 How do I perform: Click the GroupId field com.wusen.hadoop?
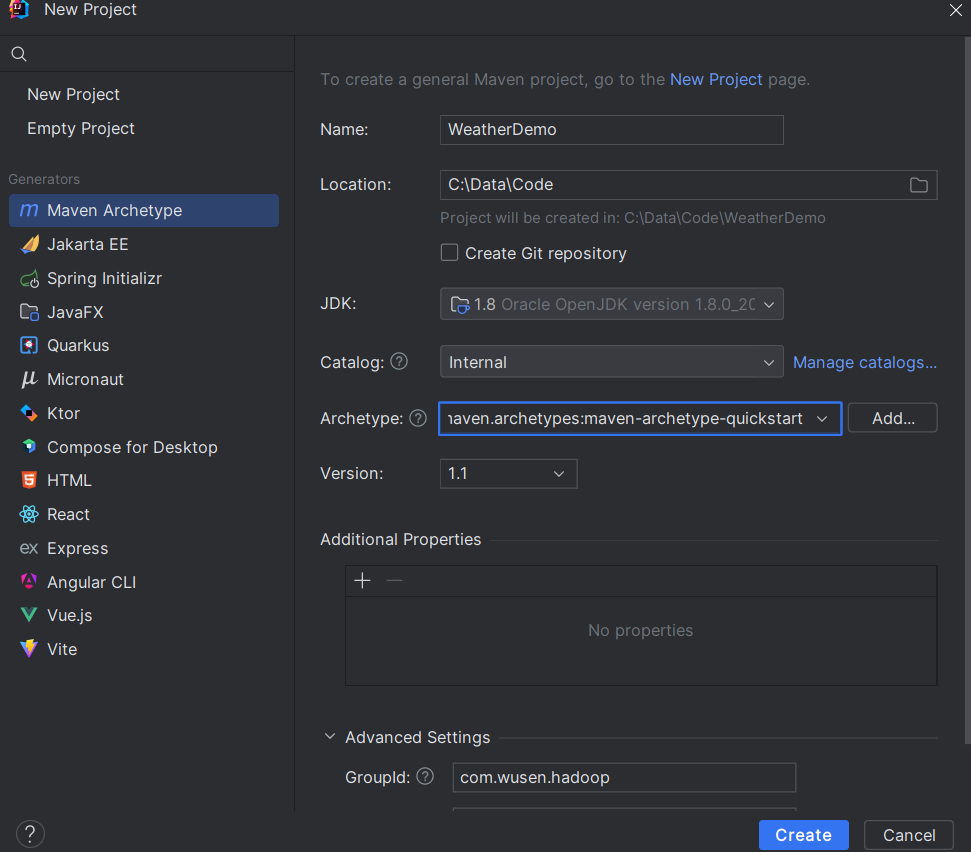tap(624, 777)
